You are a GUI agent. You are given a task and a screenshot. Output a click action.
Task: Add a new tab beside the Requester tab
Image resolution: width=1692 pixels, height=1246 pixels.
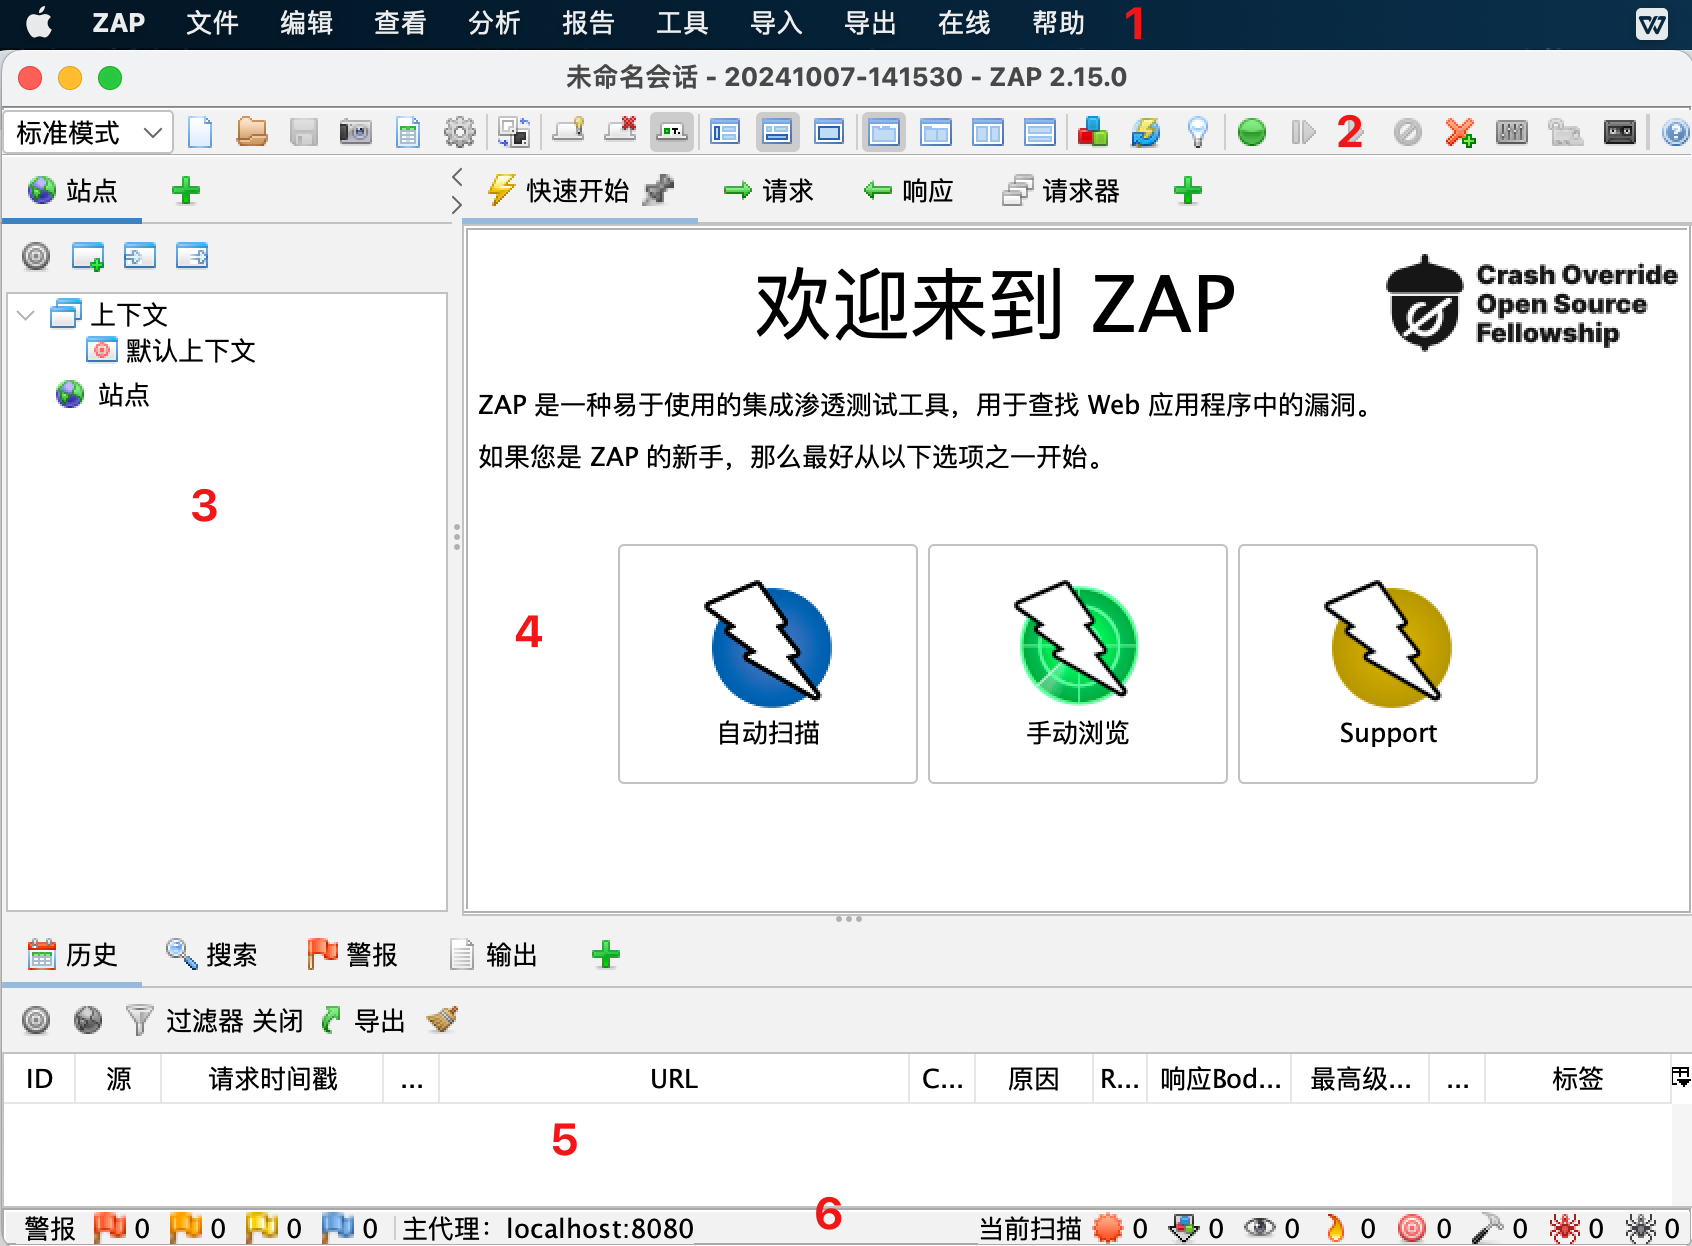[x=1188, y=190]
